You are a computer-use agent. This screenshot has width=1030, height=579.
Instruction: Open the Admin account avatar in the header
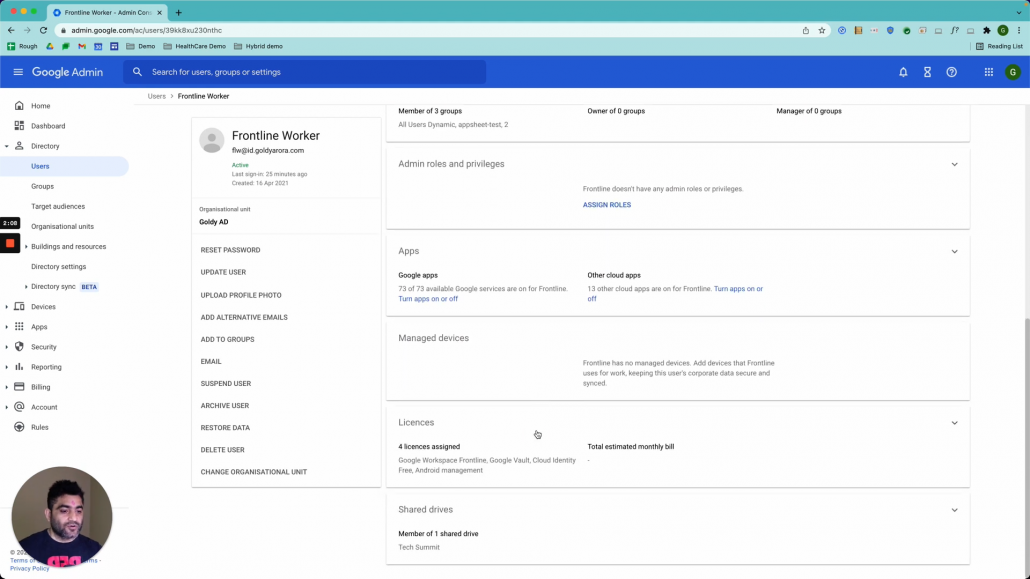pos(1013,72)
